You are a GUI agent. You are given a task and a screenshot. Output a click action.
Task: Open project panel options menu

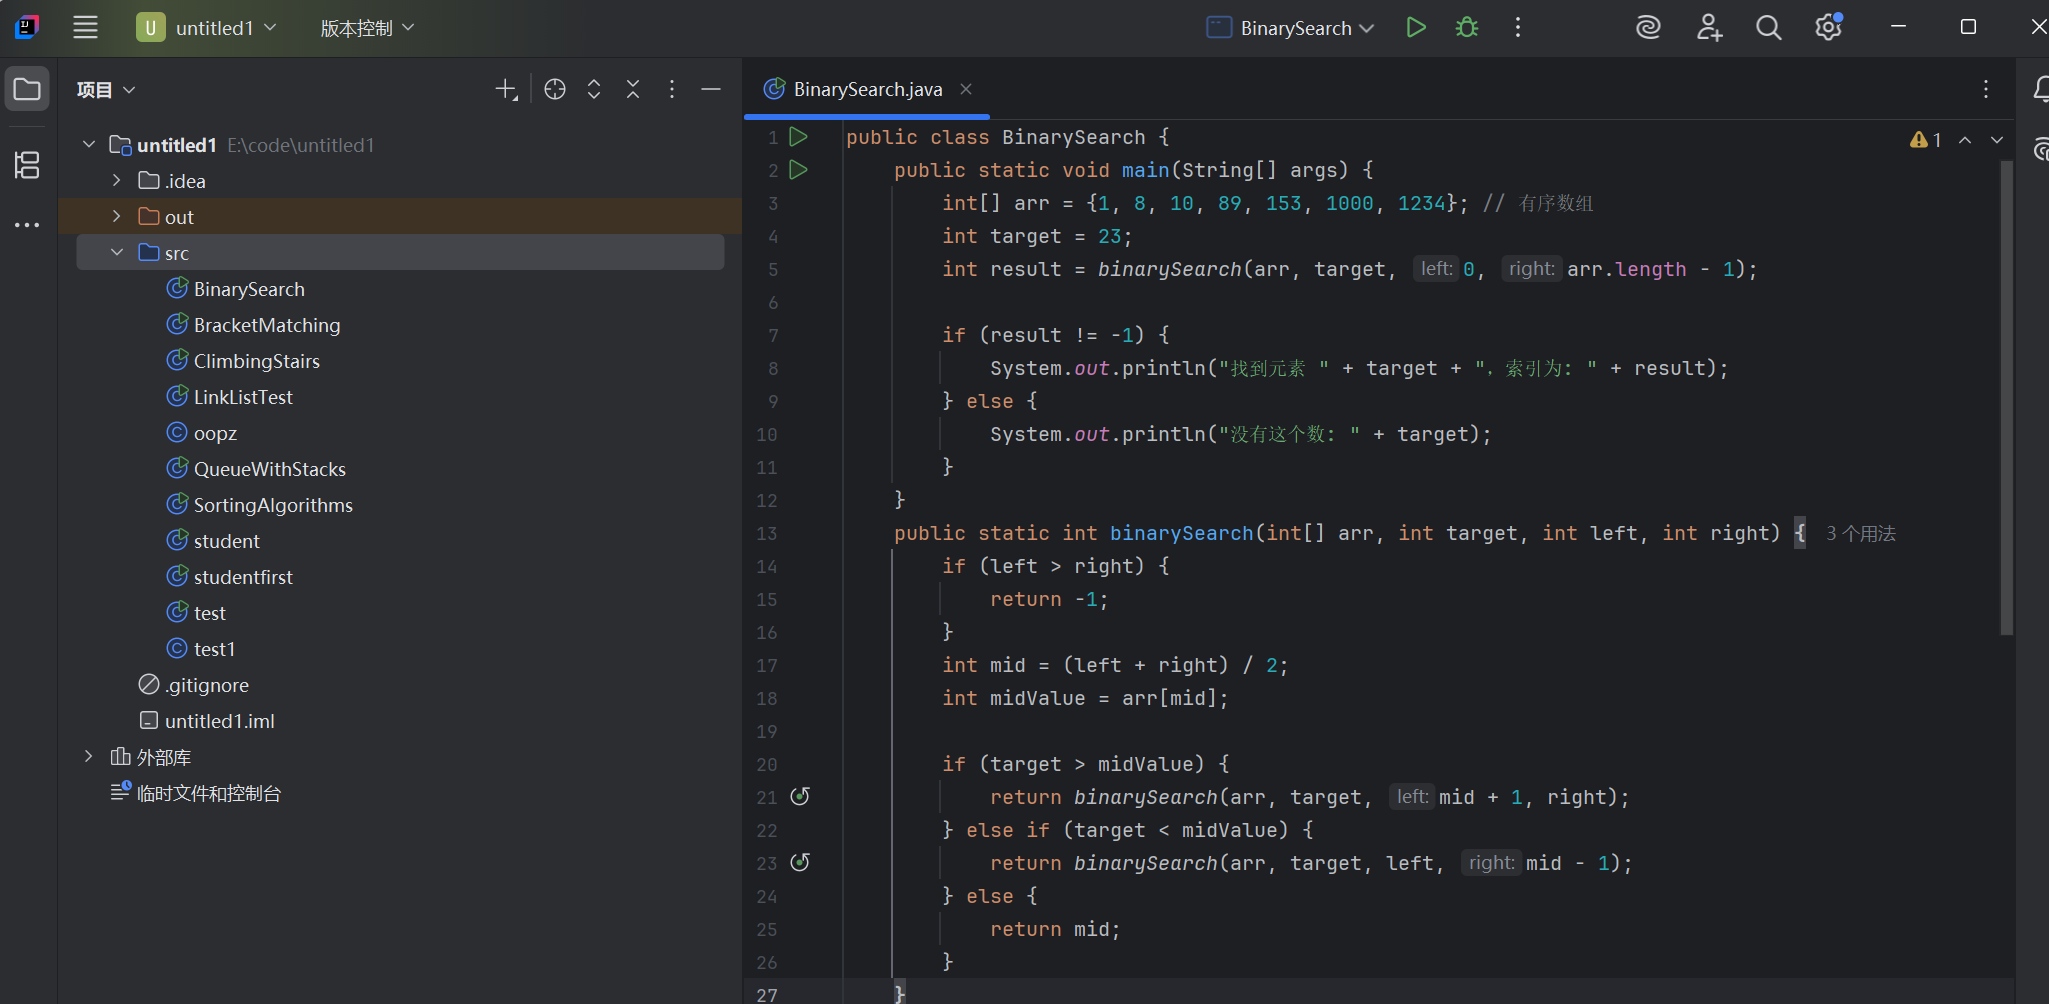click(672, 90)
